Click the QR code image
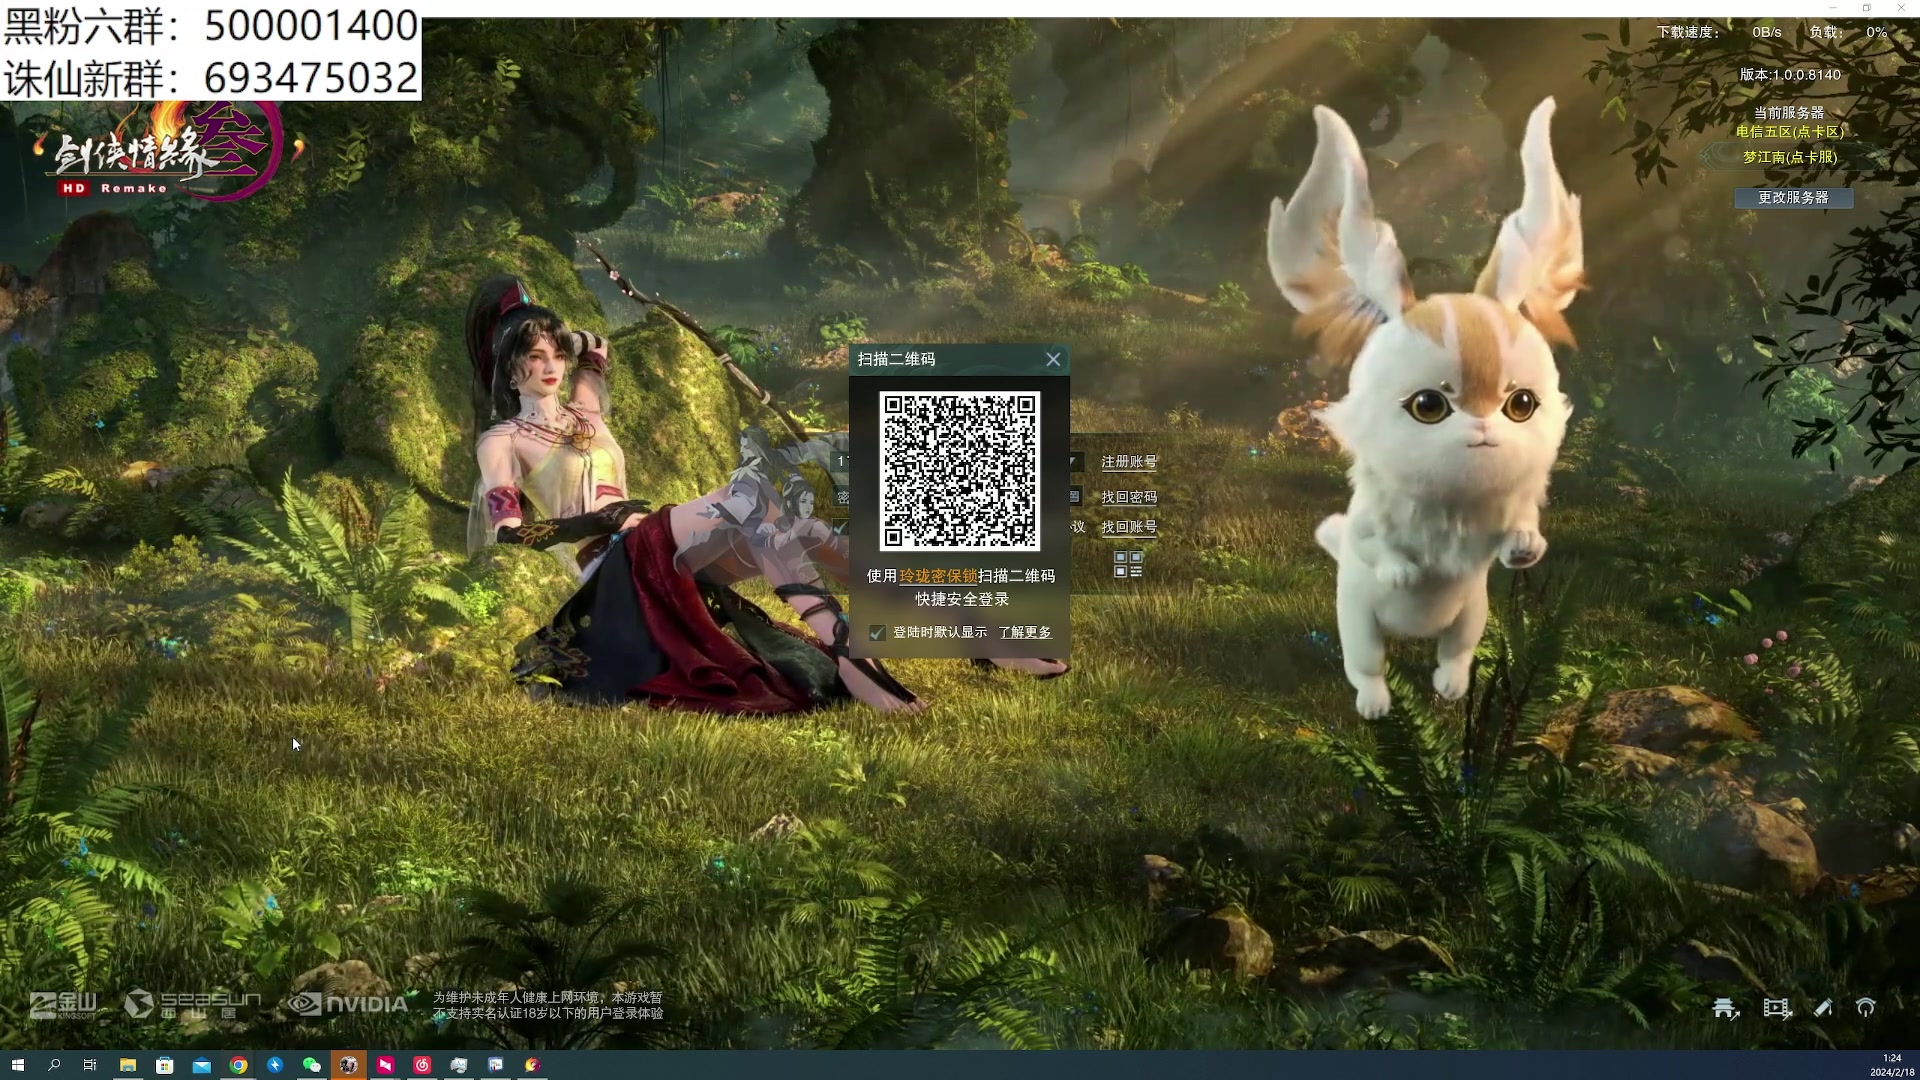Viewport: 1920px width, 1080px height. [x=959, y=471]
